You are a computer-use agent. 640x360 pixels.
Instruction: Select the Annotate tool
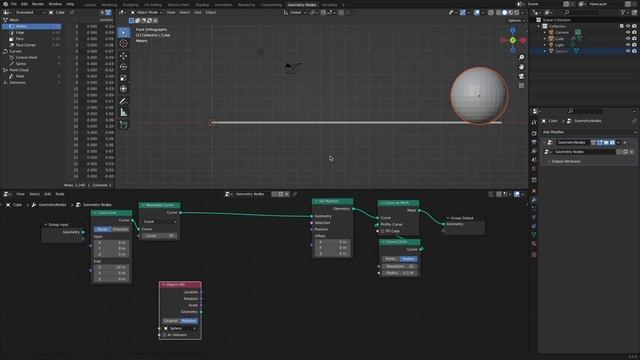pyautogui.click(x=124, y=101)
